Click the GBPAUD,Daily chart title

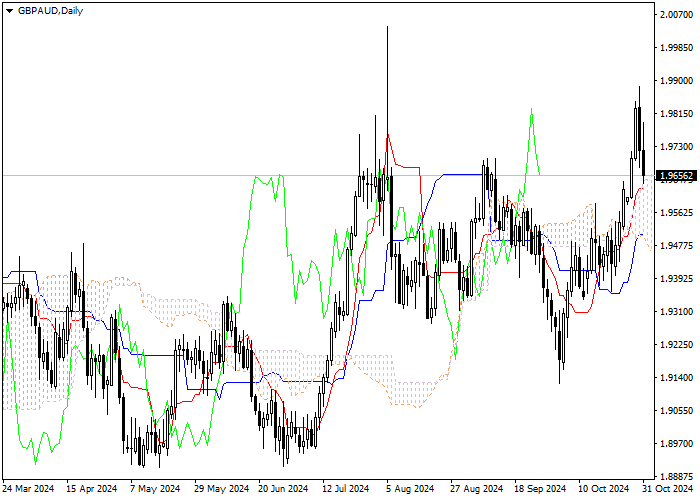coord(50,11)
